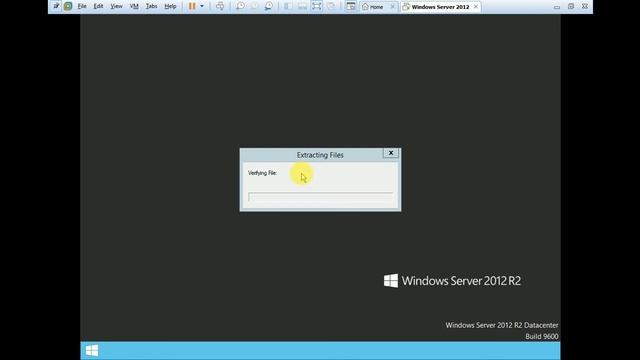The height and width of the screenshot is (360, 640).
Task: Enter full screen mode
Action: click(x=316, y=6)
